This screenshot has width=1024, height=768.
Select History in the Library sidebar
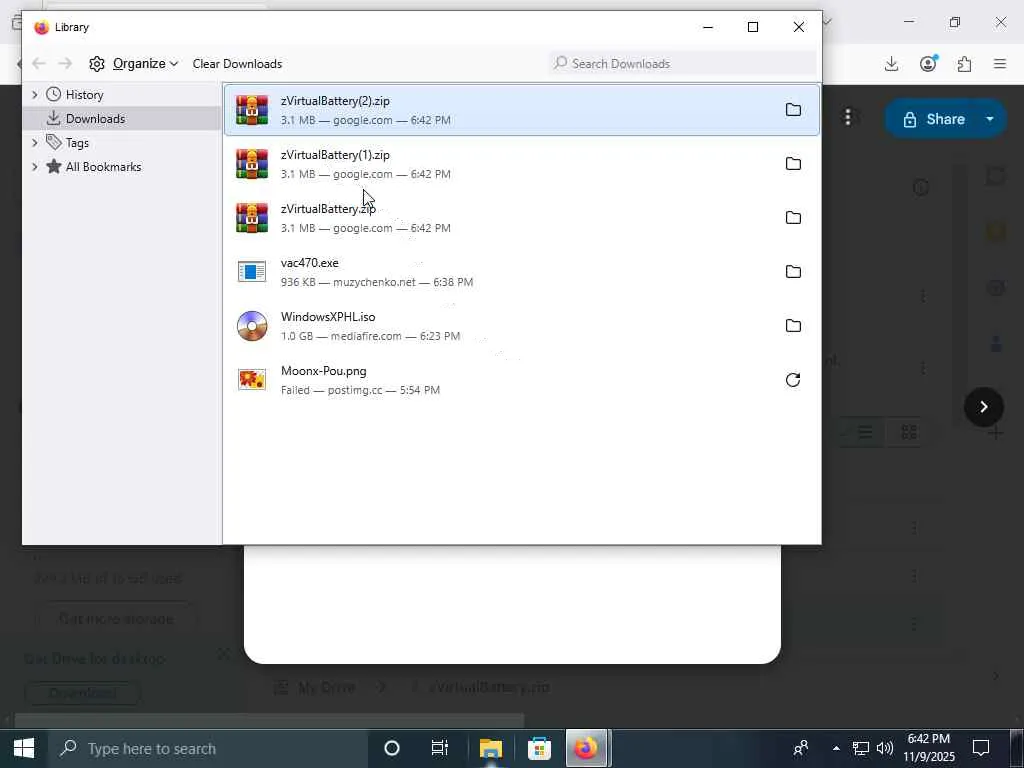[x=84, y=95]
